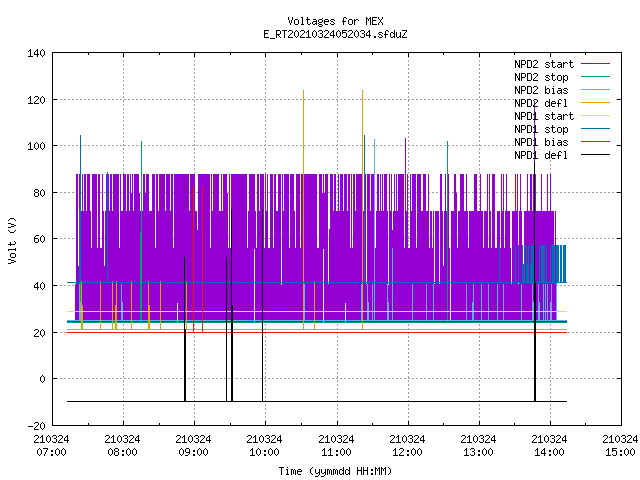Click the black NPD1 defl line swatch
Screen dimensions: 640x480
595,155
